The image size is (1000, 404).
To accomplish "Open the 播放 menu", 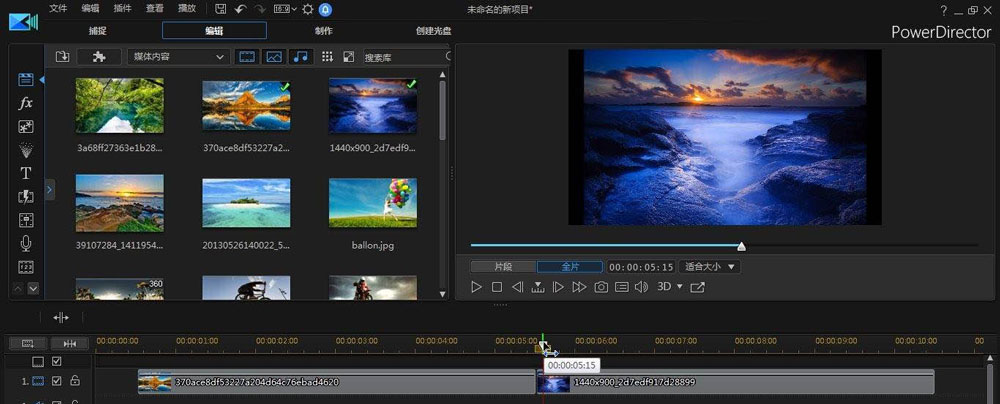I will coord(187,9).
